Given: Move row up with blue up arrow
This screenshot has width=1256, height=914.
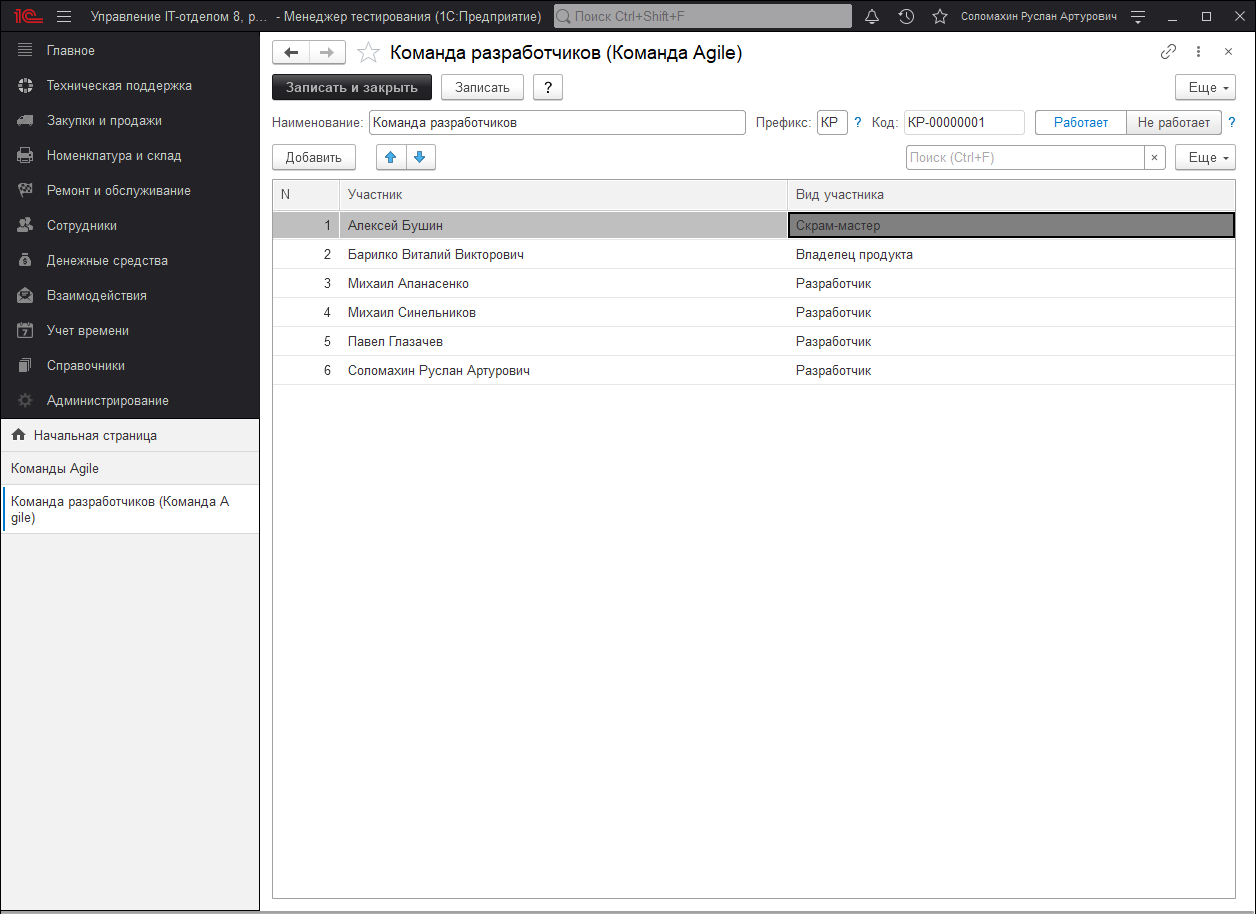Looking at the screenshot, I should click(391, 157).
